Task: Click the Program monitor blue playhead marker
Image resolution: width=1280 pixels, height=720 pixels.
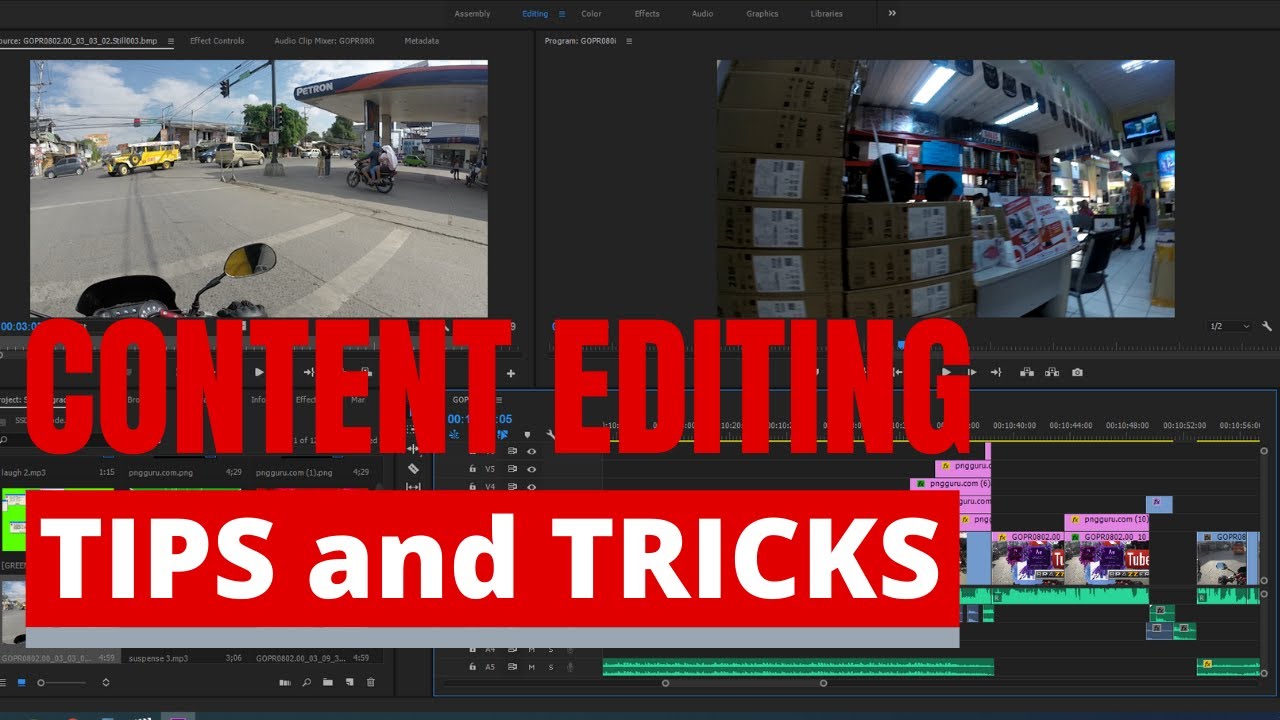Action: coord(901,344)
